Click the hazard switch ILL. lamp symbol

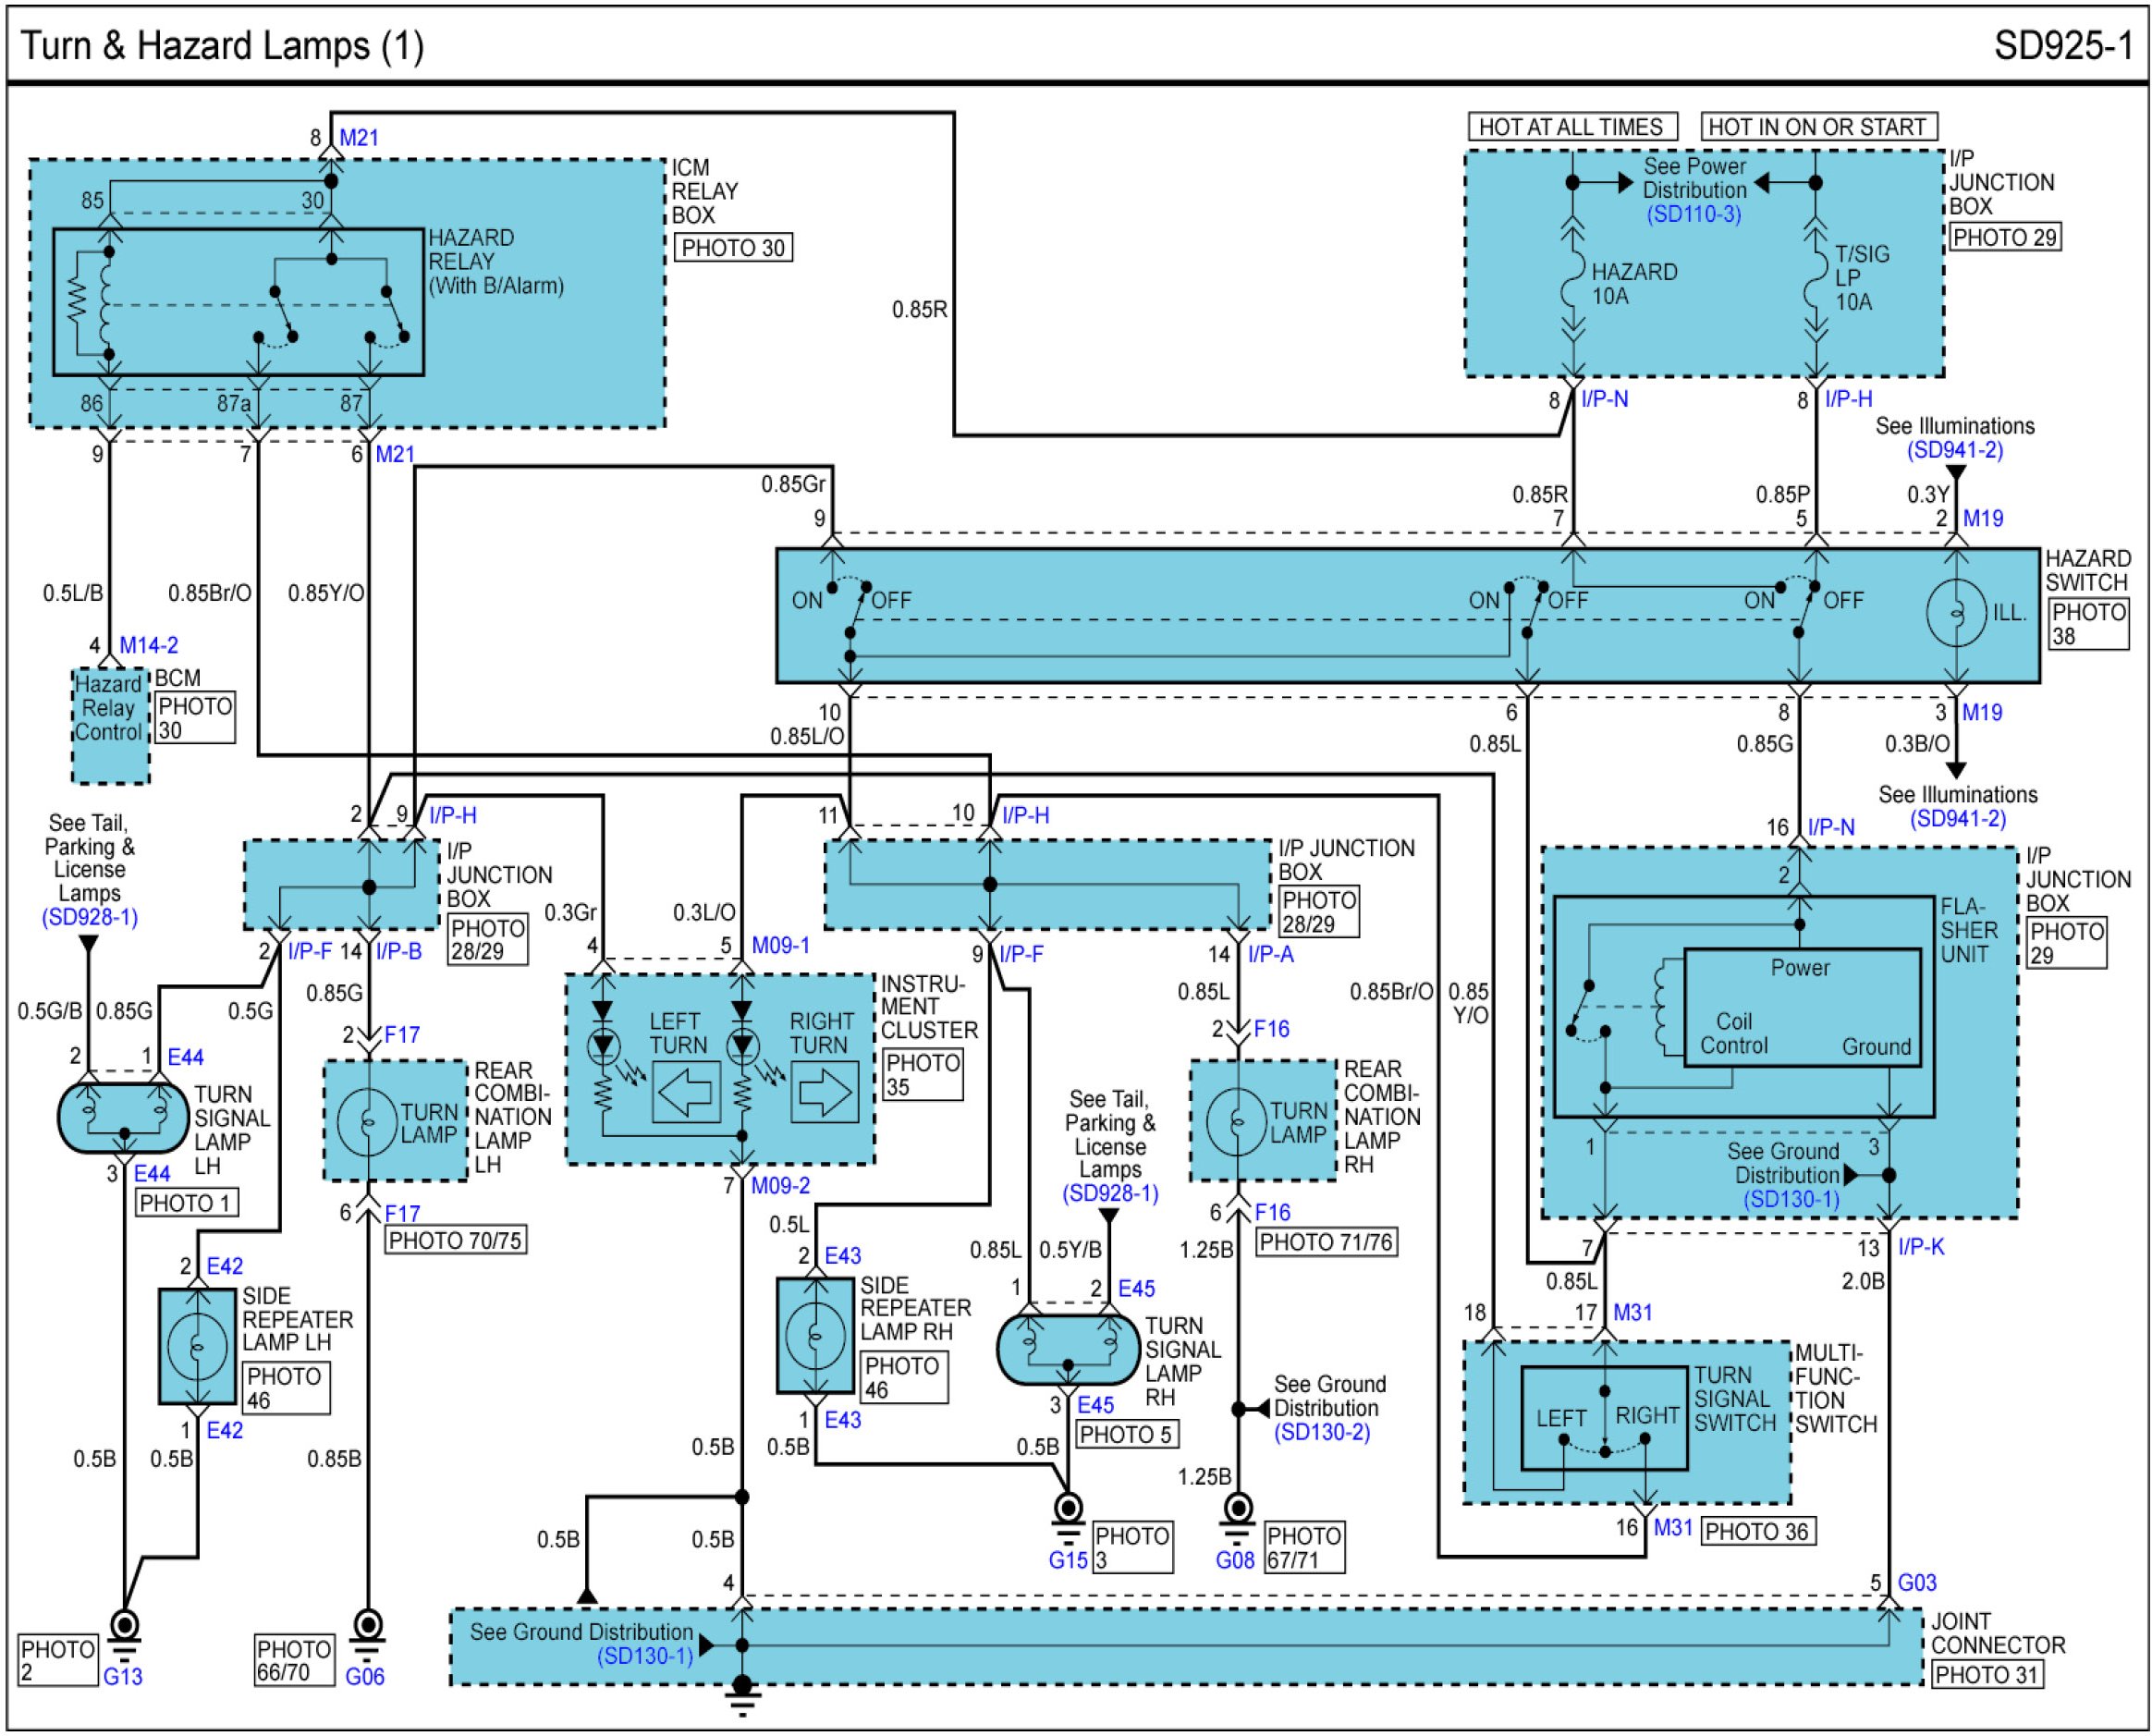1956,613
